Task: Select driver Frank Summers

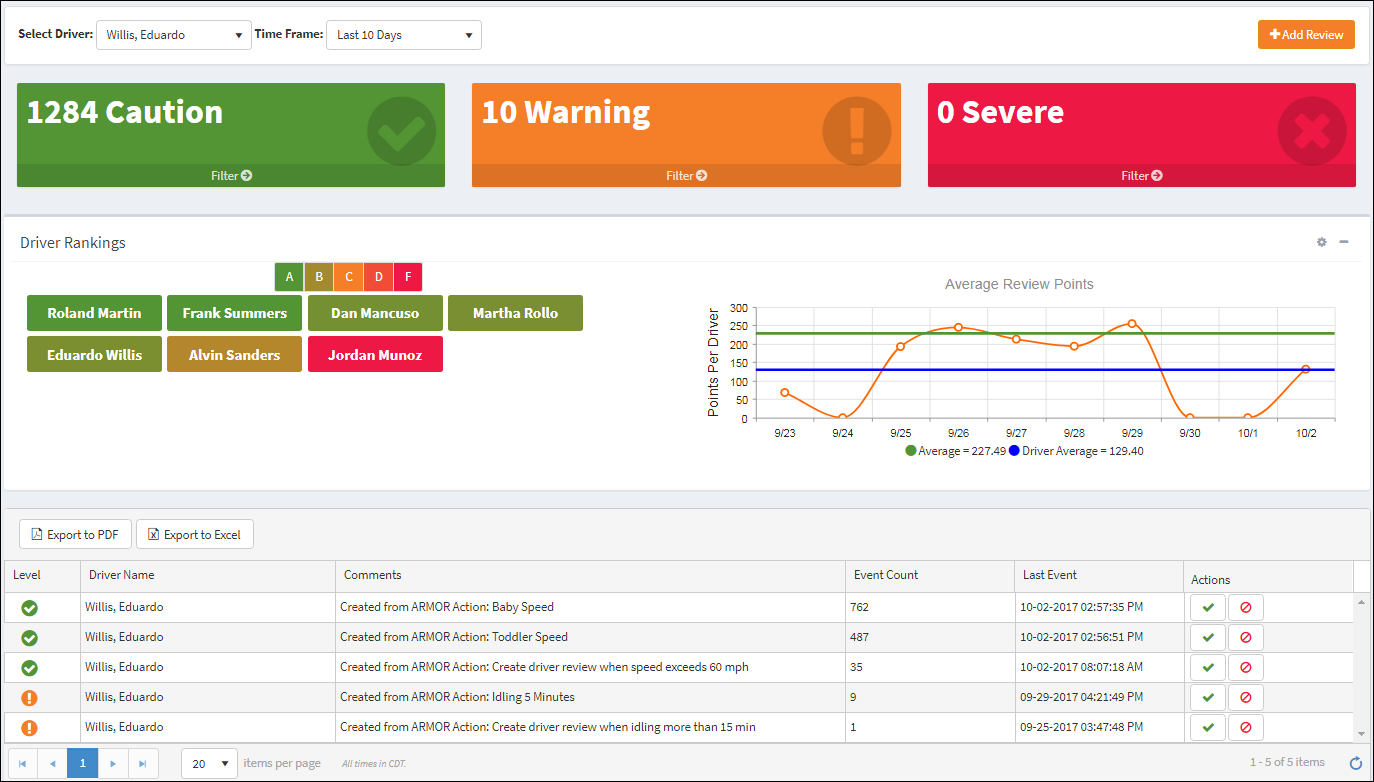Action: [235, 313]
